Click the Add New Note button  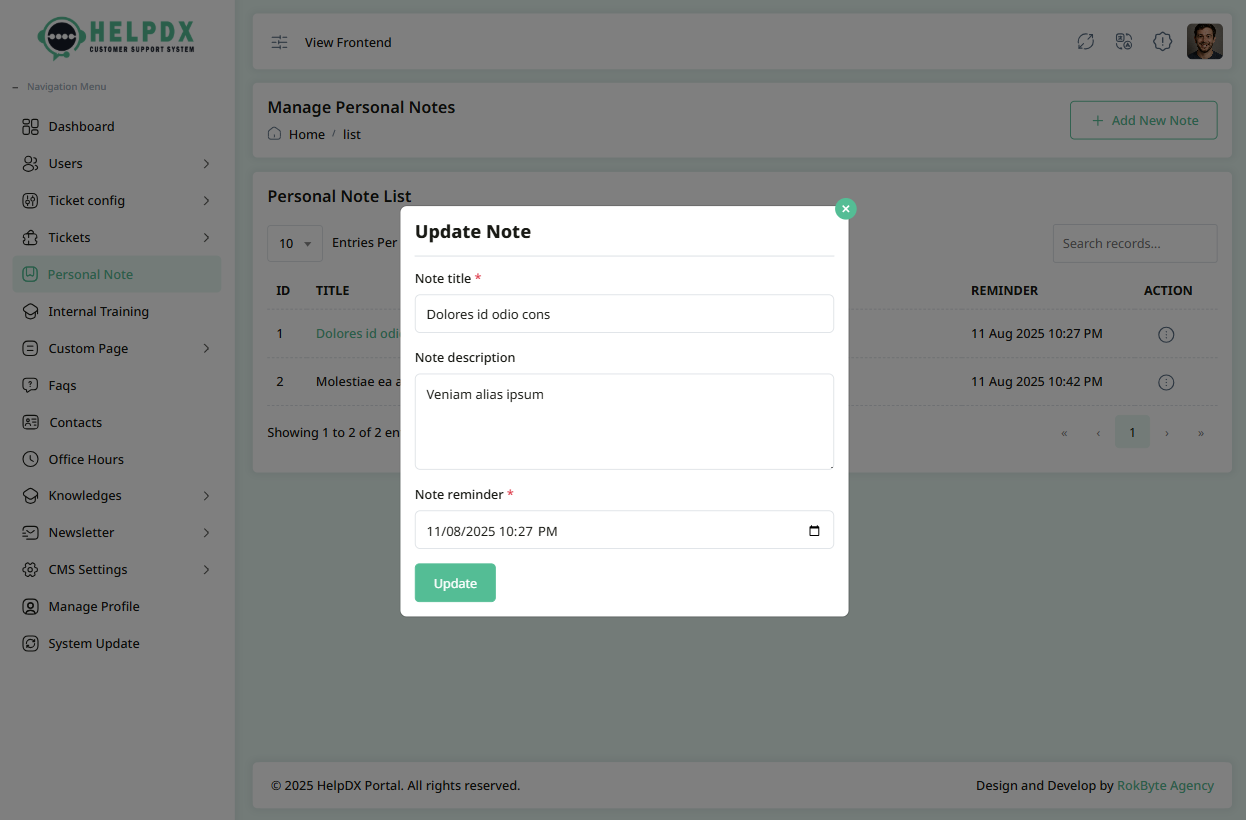click(x=1143, y=120)
